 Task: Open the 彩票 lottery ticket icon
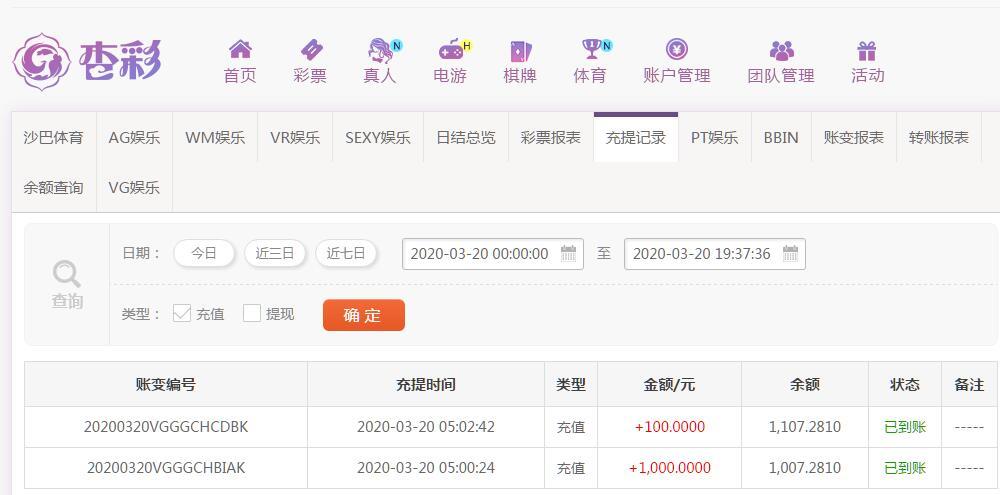click(311, 49)
